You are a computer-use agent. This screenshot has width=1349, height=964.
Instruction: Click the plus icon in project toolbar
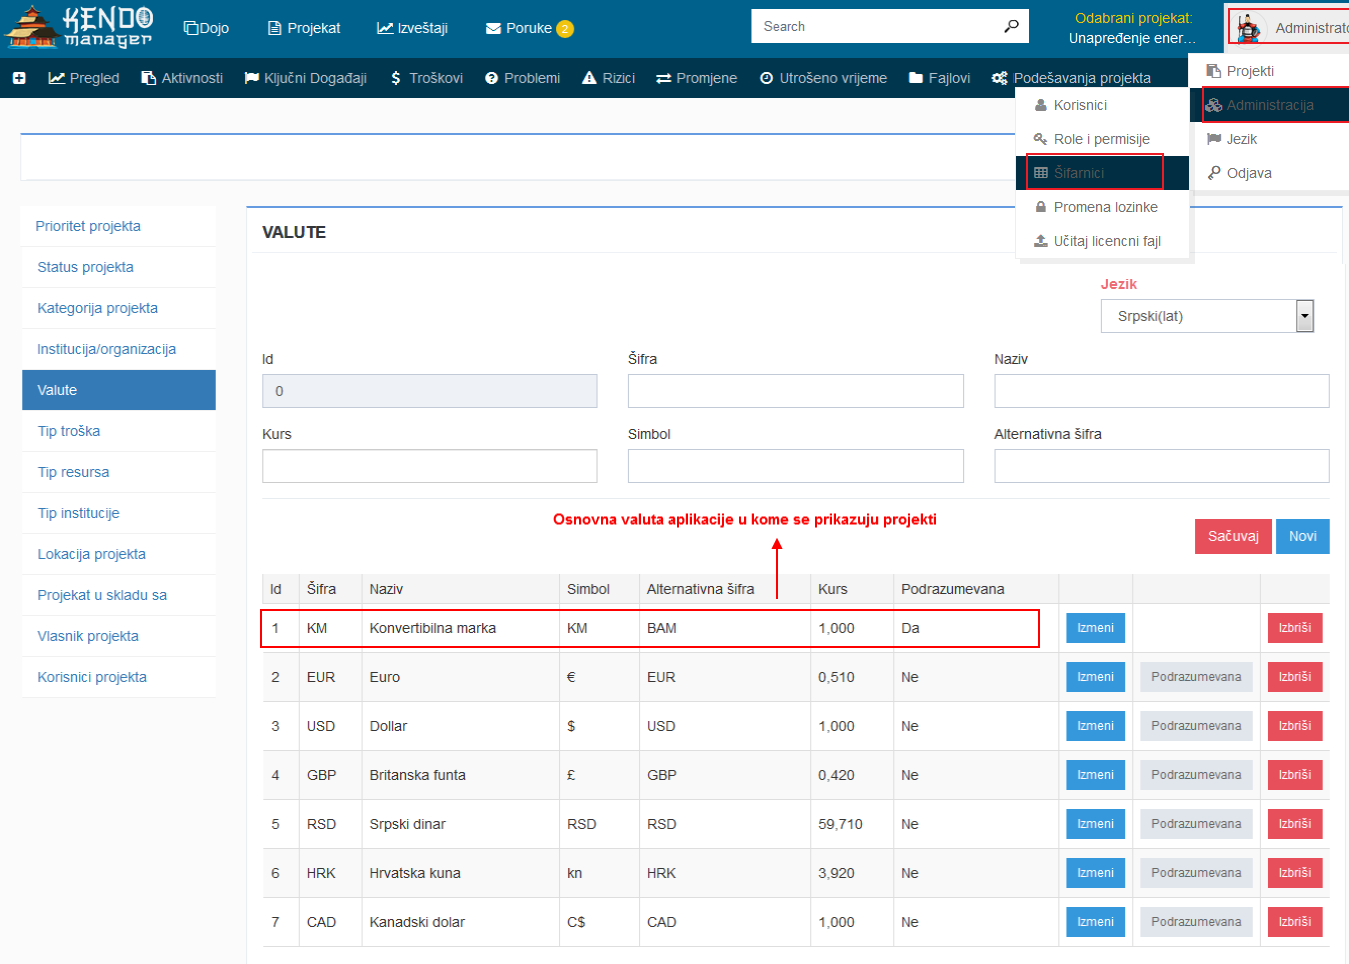coord(19,78)
